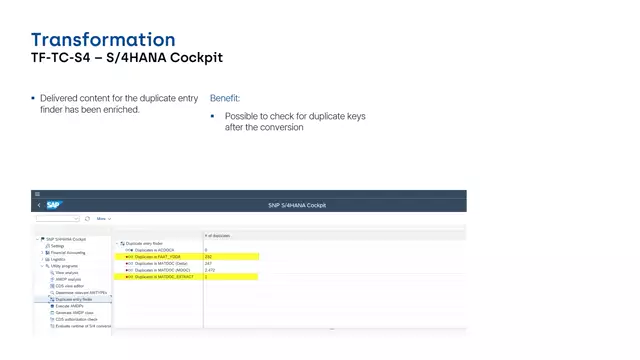
Task: Open View analysis utility
Action: coord(67,273)
